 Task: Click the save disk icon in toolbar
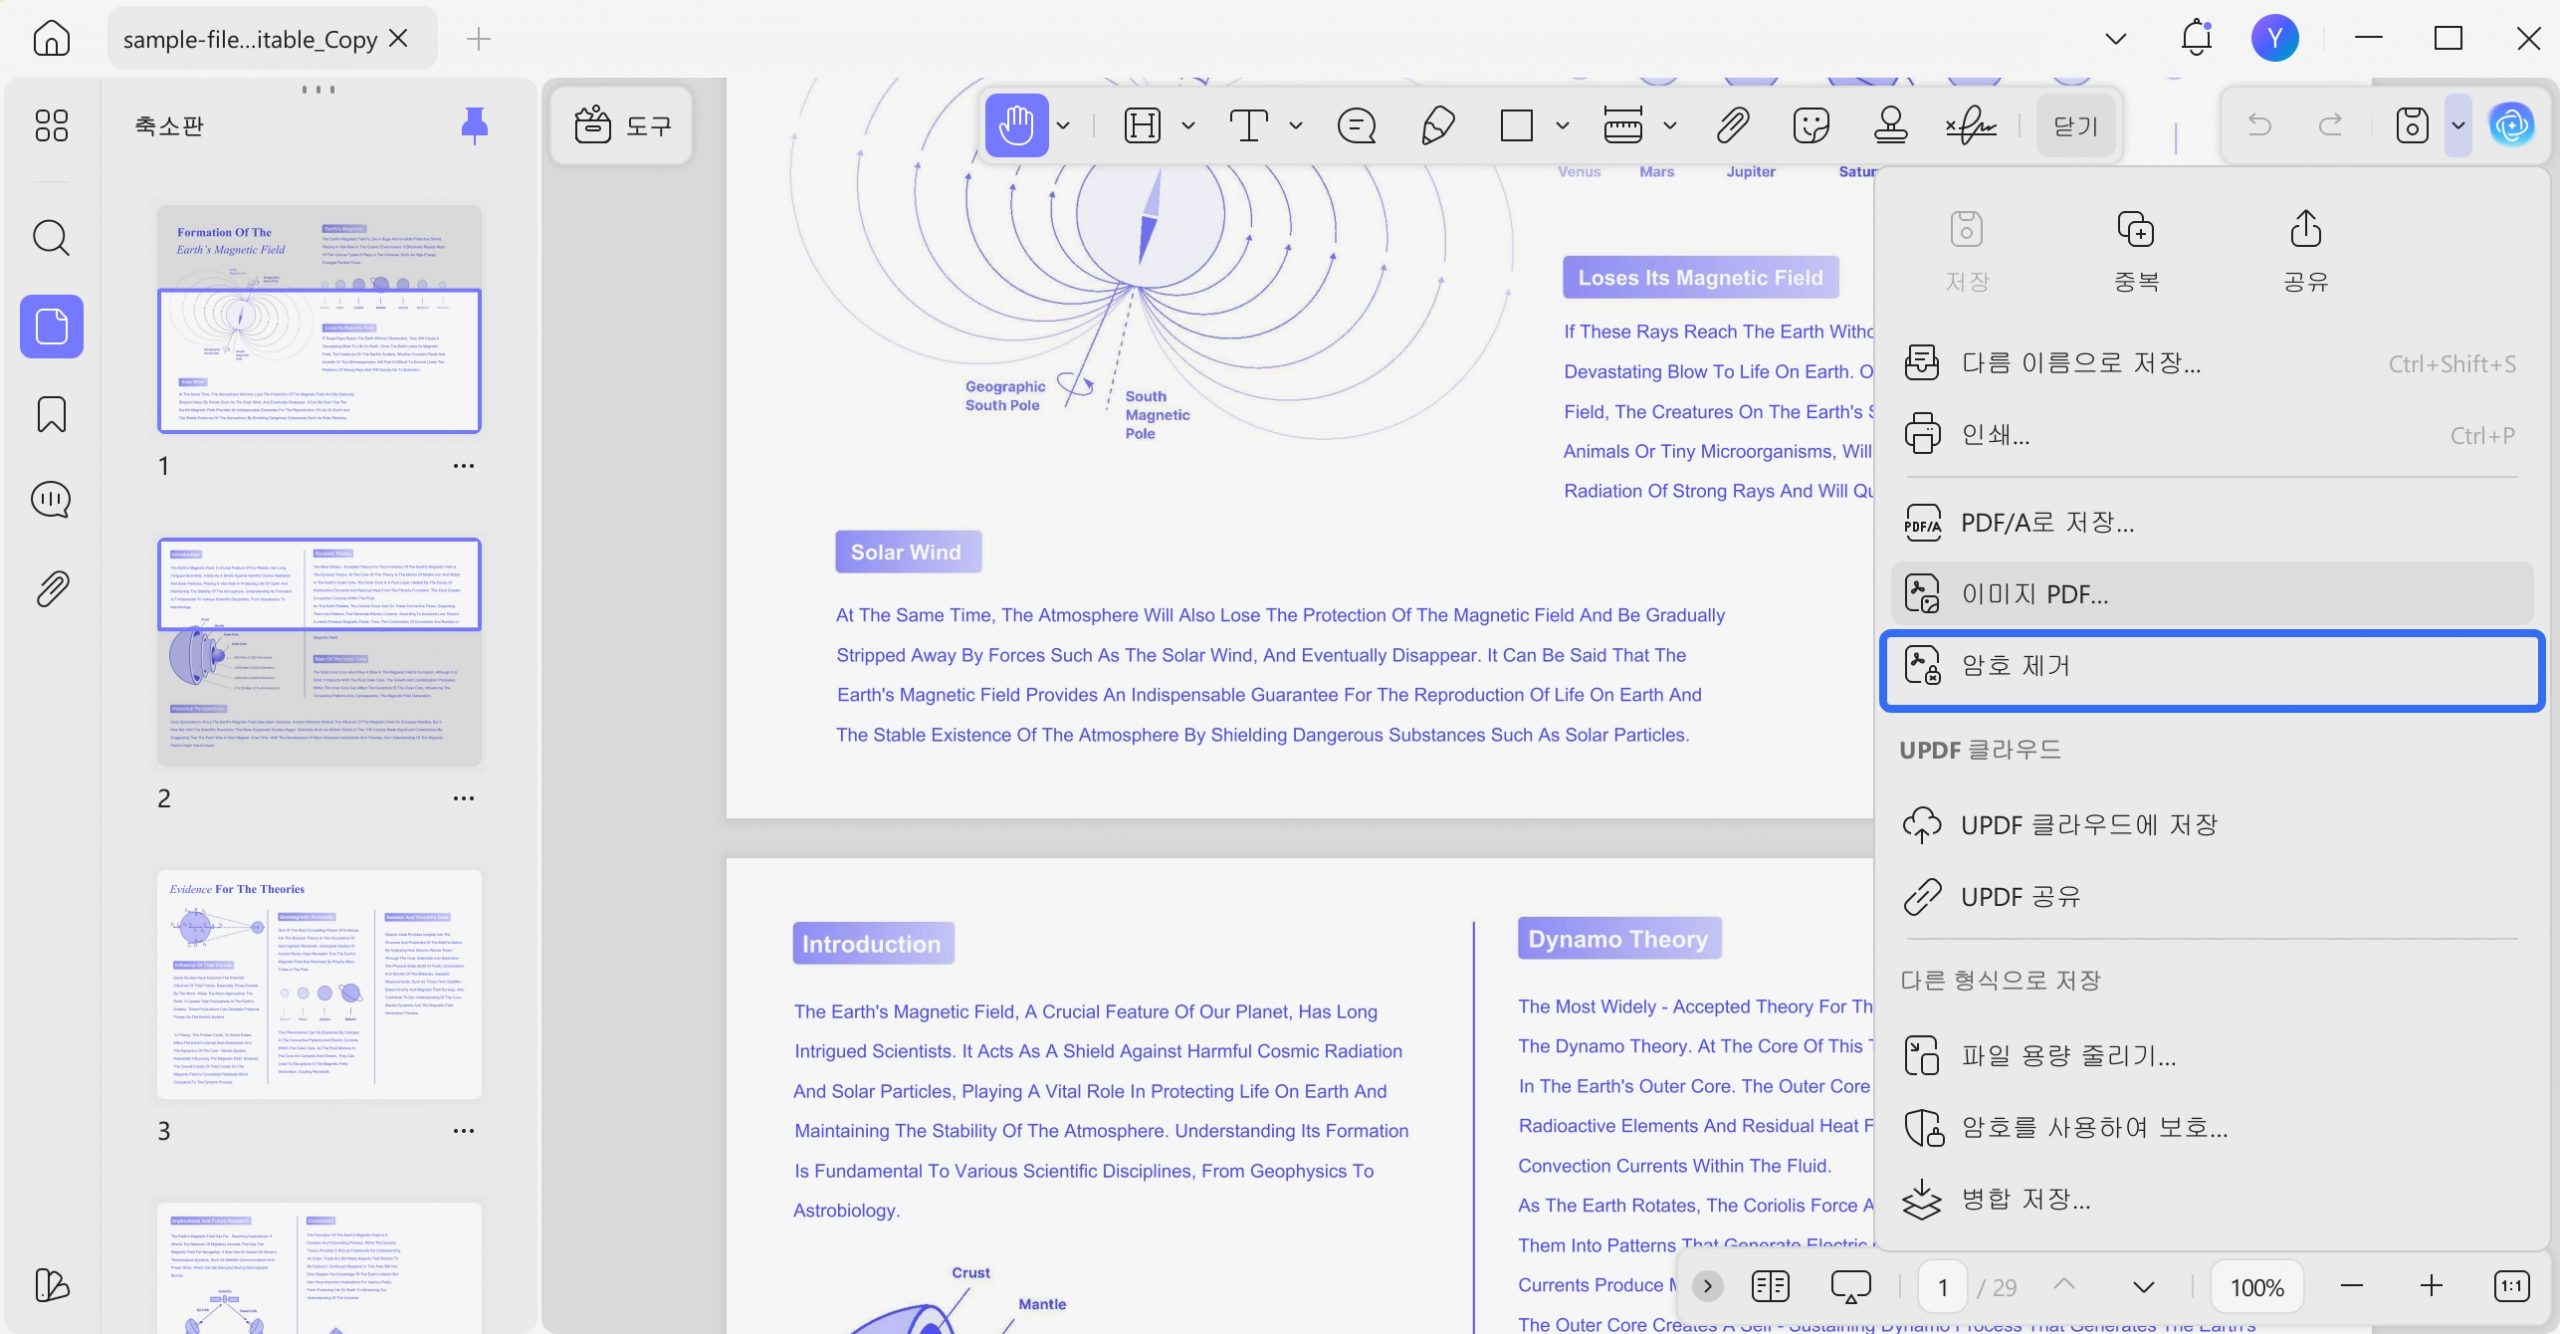[x=2412, y=126]
